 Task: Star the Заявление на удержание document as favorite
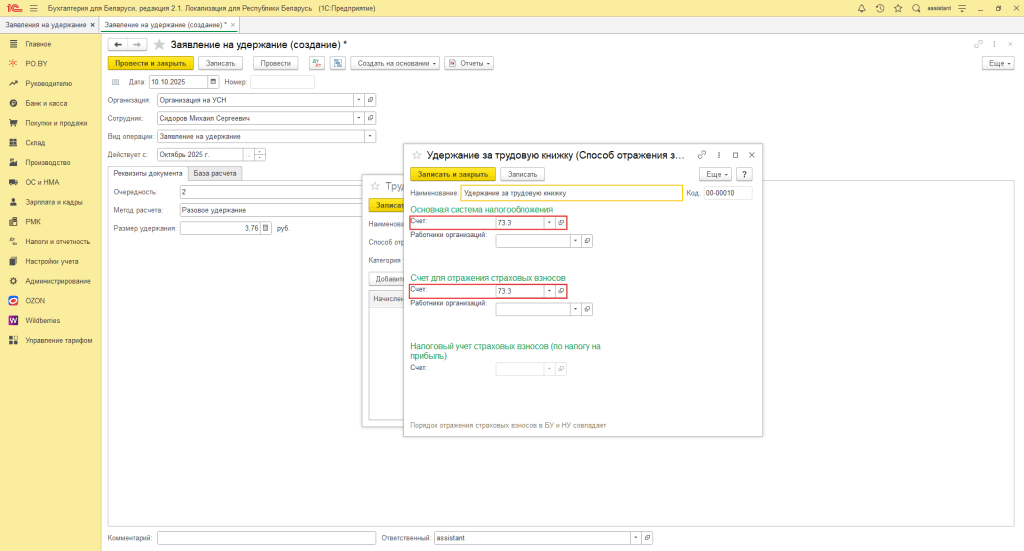[x=159, y=45]
